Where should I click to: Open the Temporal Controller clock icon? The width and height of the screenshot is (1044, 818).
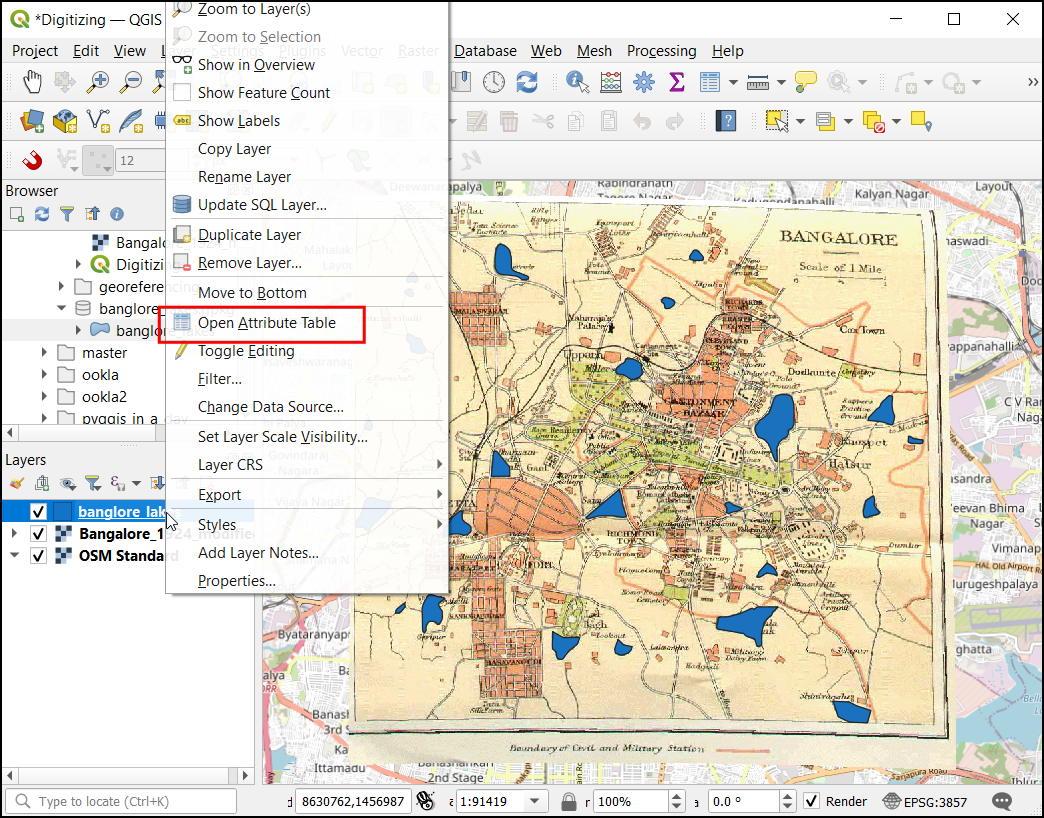[x=493, y=83]
